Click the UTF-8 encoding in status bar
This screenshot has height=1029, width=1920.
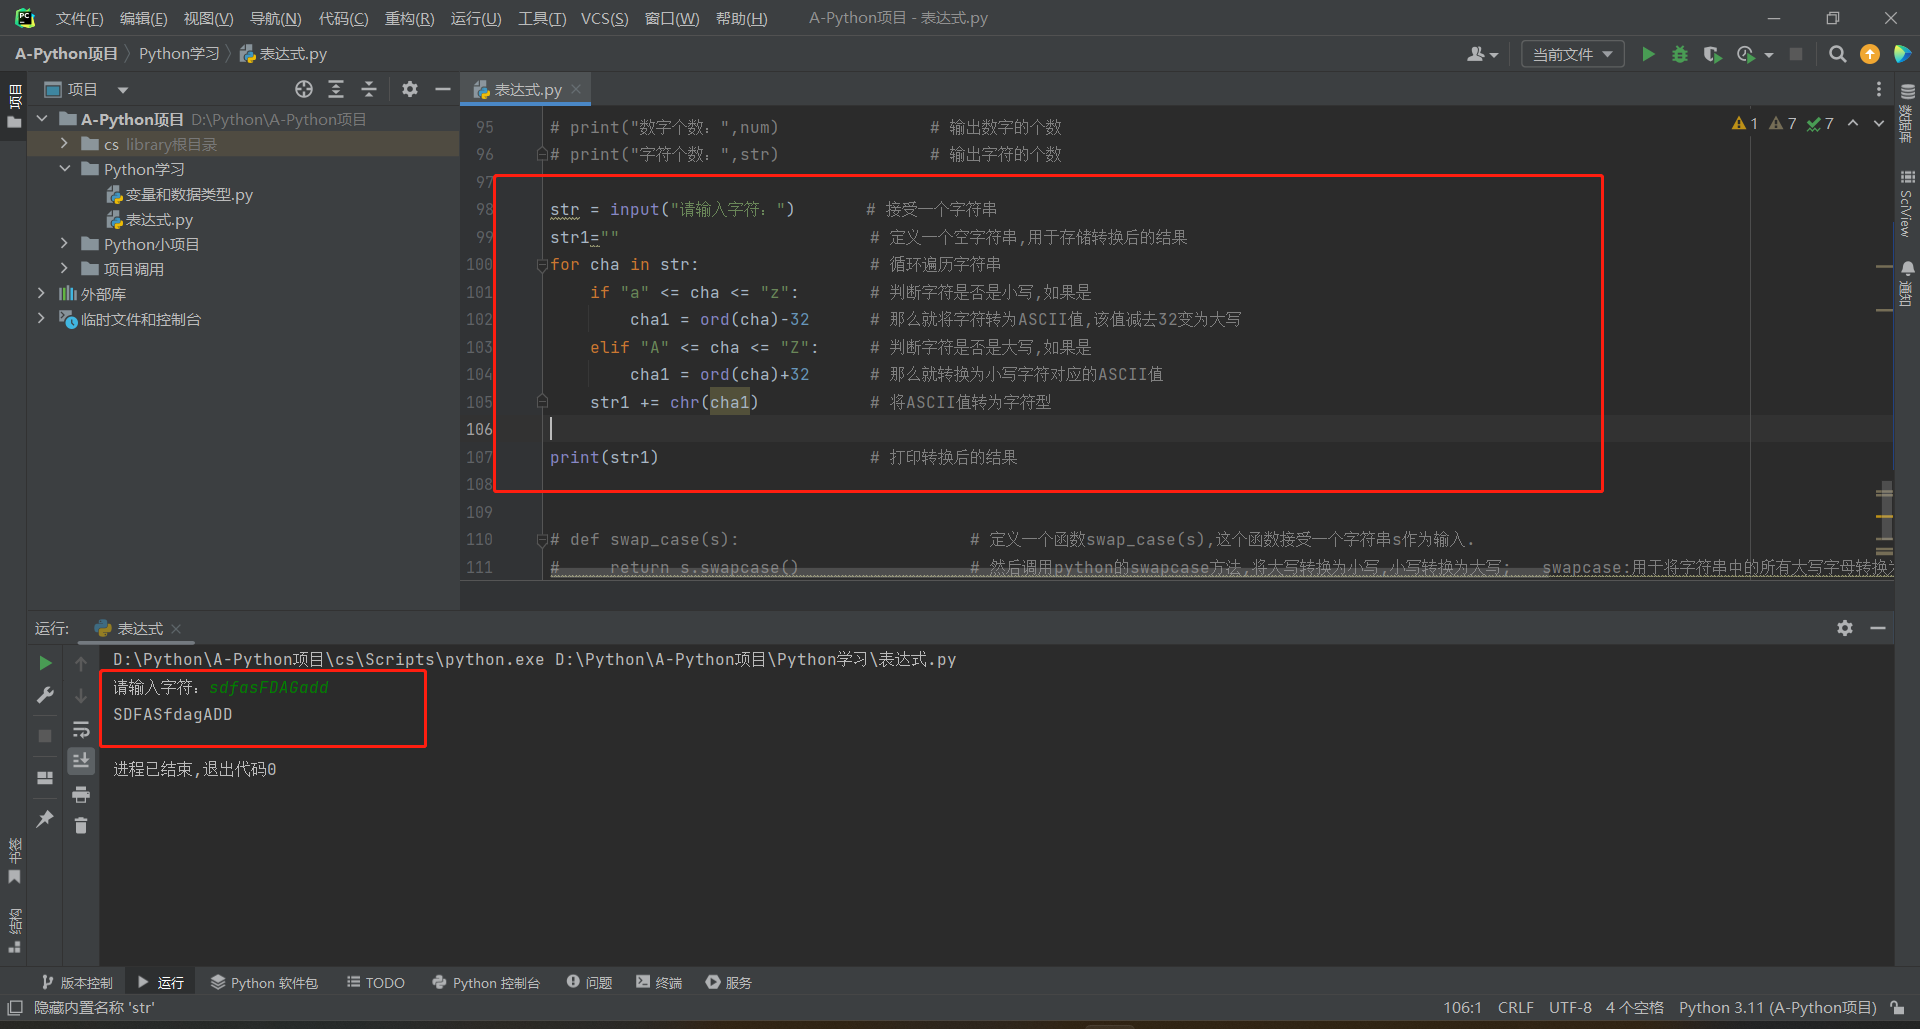pyautogui.click(x=1570, y=1008)
